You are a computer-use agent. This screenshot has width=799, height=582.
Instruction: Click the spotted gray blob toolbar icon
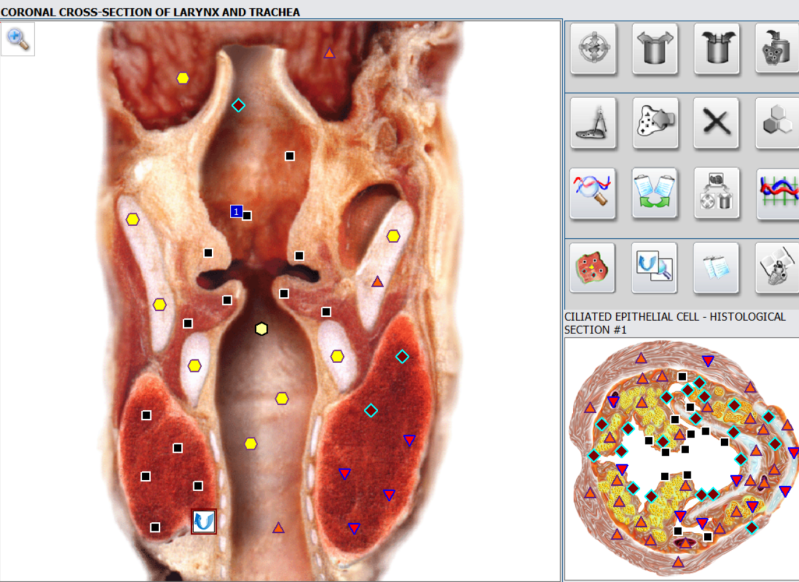655,124
